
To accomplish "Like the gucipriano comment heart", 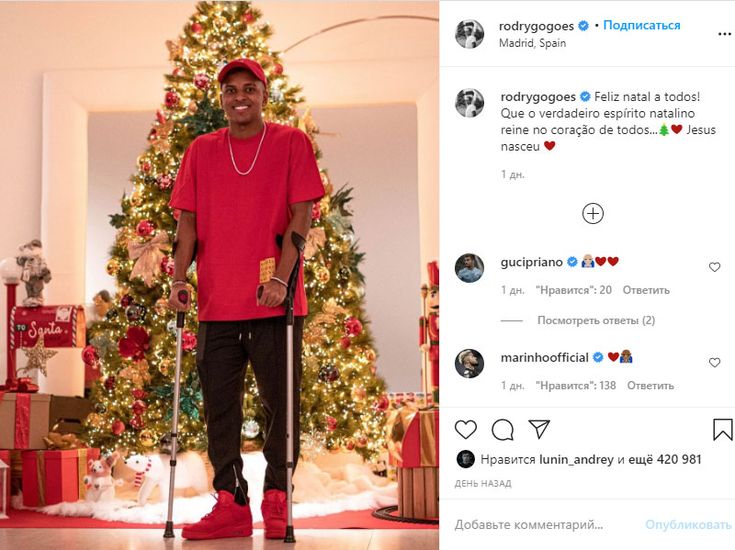I will click(714, 267).
